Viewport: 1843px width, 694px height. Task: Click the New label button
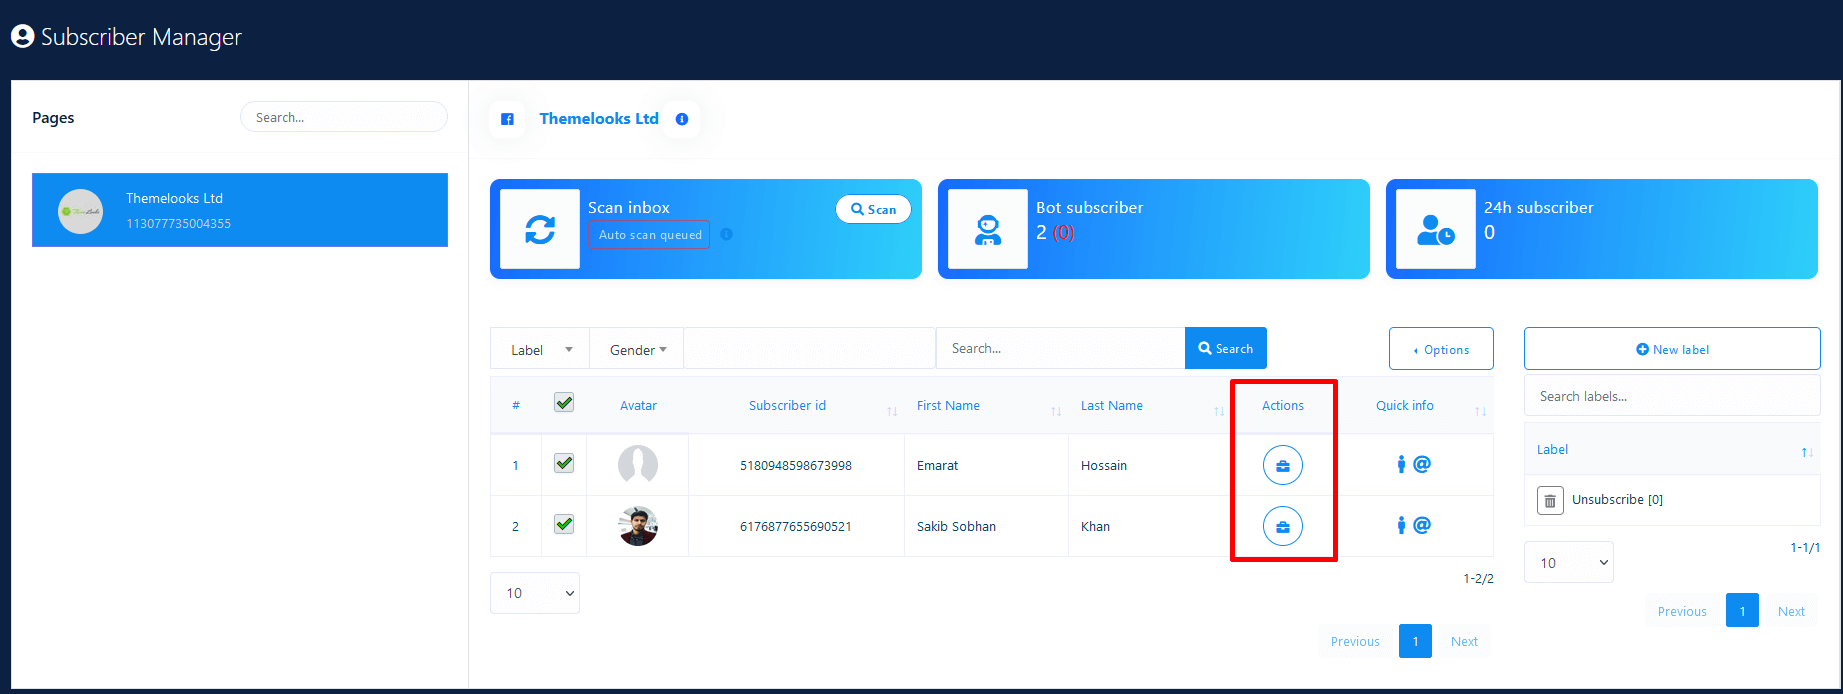coord(1672,349)
